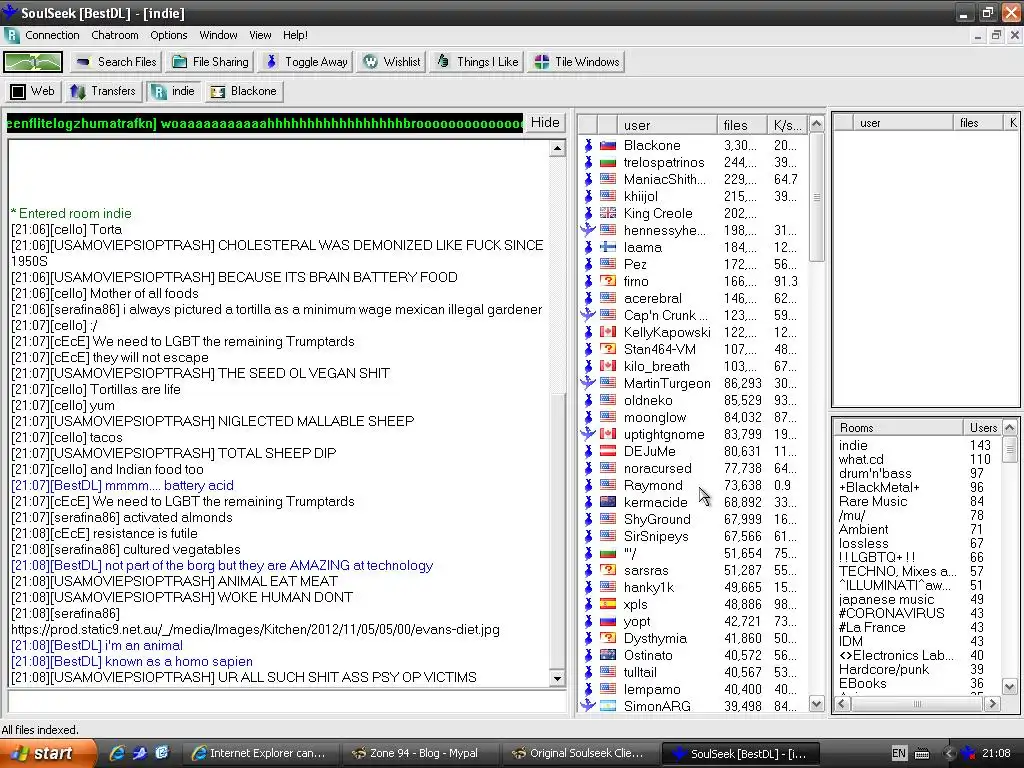Click the flag next to uptightgnome
Screen dimensions: 1024x768
[608, 434]
